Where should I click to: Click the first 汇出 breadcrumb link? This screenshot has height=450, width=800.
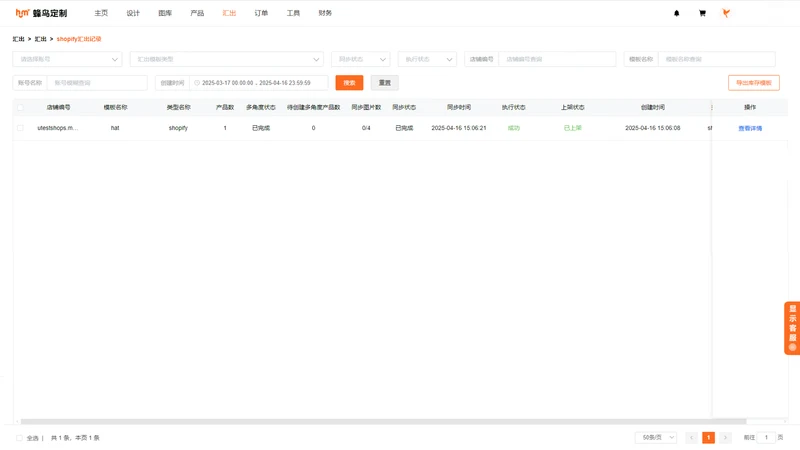[19, 39]
